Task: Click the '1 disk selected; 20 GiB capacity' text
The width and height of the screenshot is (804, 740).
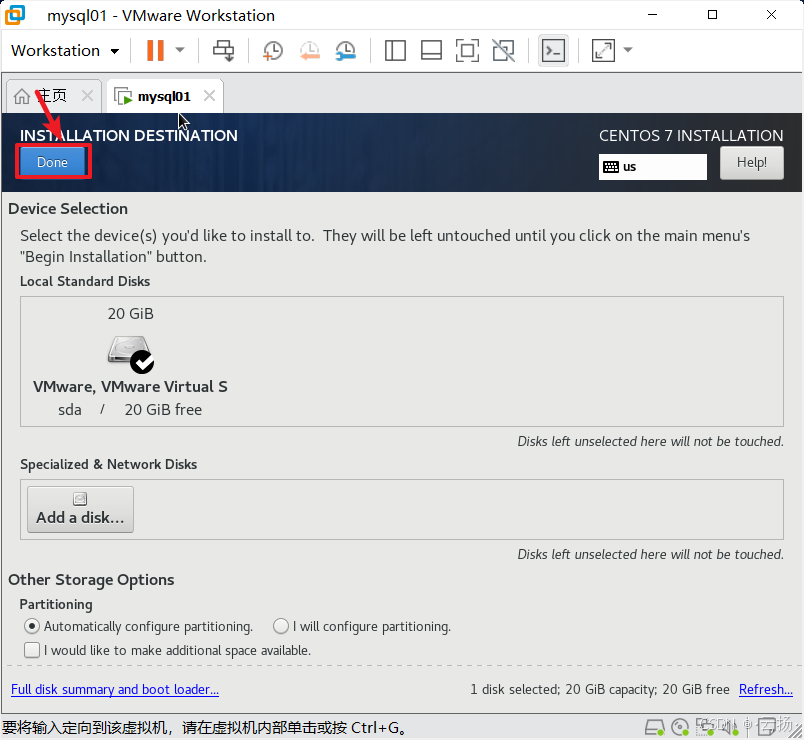Action: pos(564,689)
